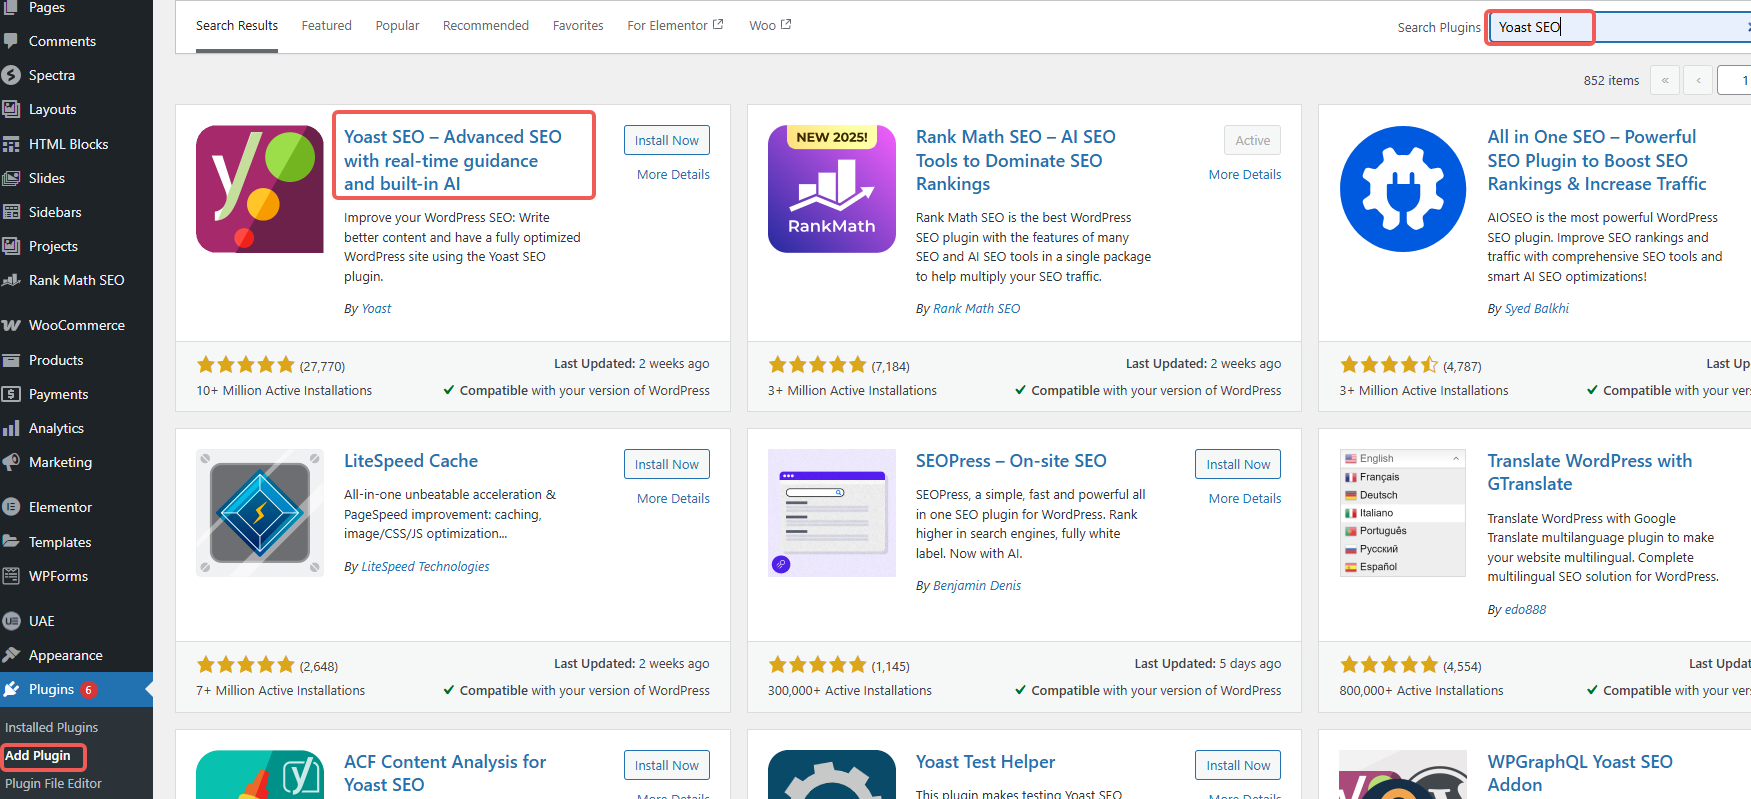
Task: Click the Yoast SEO plugin logo
Action: pyautogui.click(x=260, y=189)
